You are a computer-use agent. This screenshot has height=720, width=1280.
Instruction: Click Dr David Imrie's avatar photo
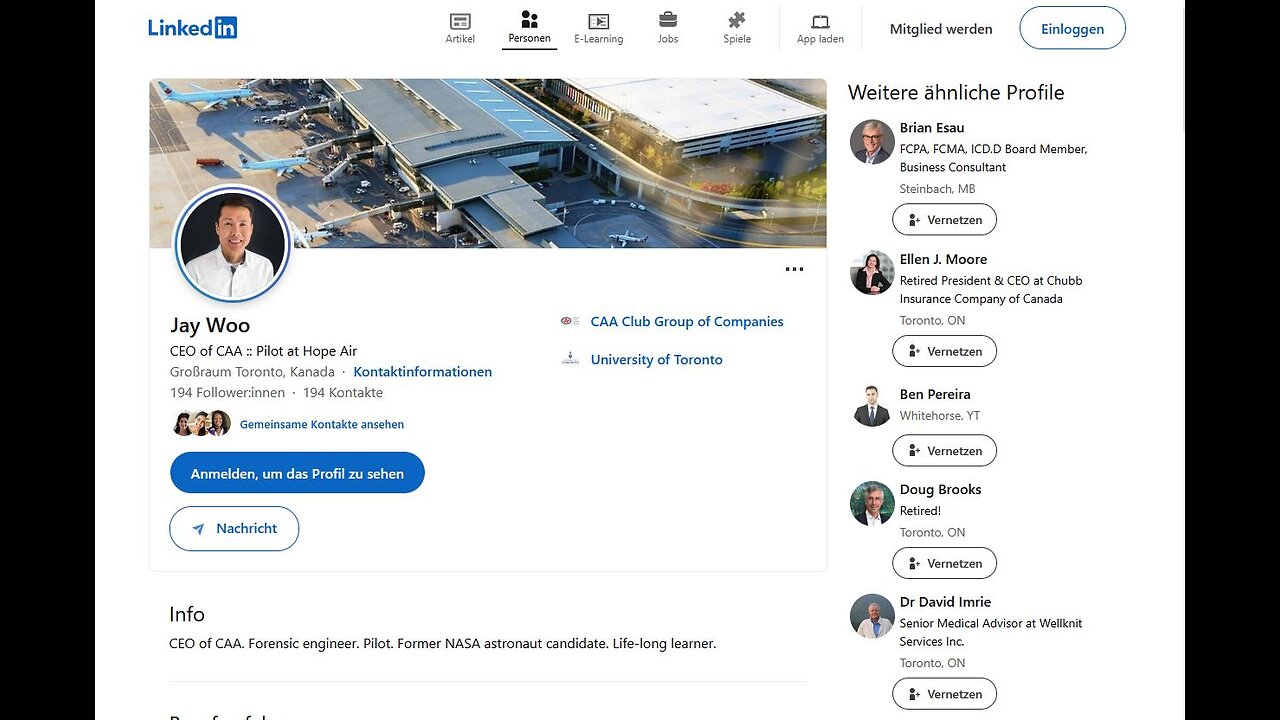coord(872,616)
